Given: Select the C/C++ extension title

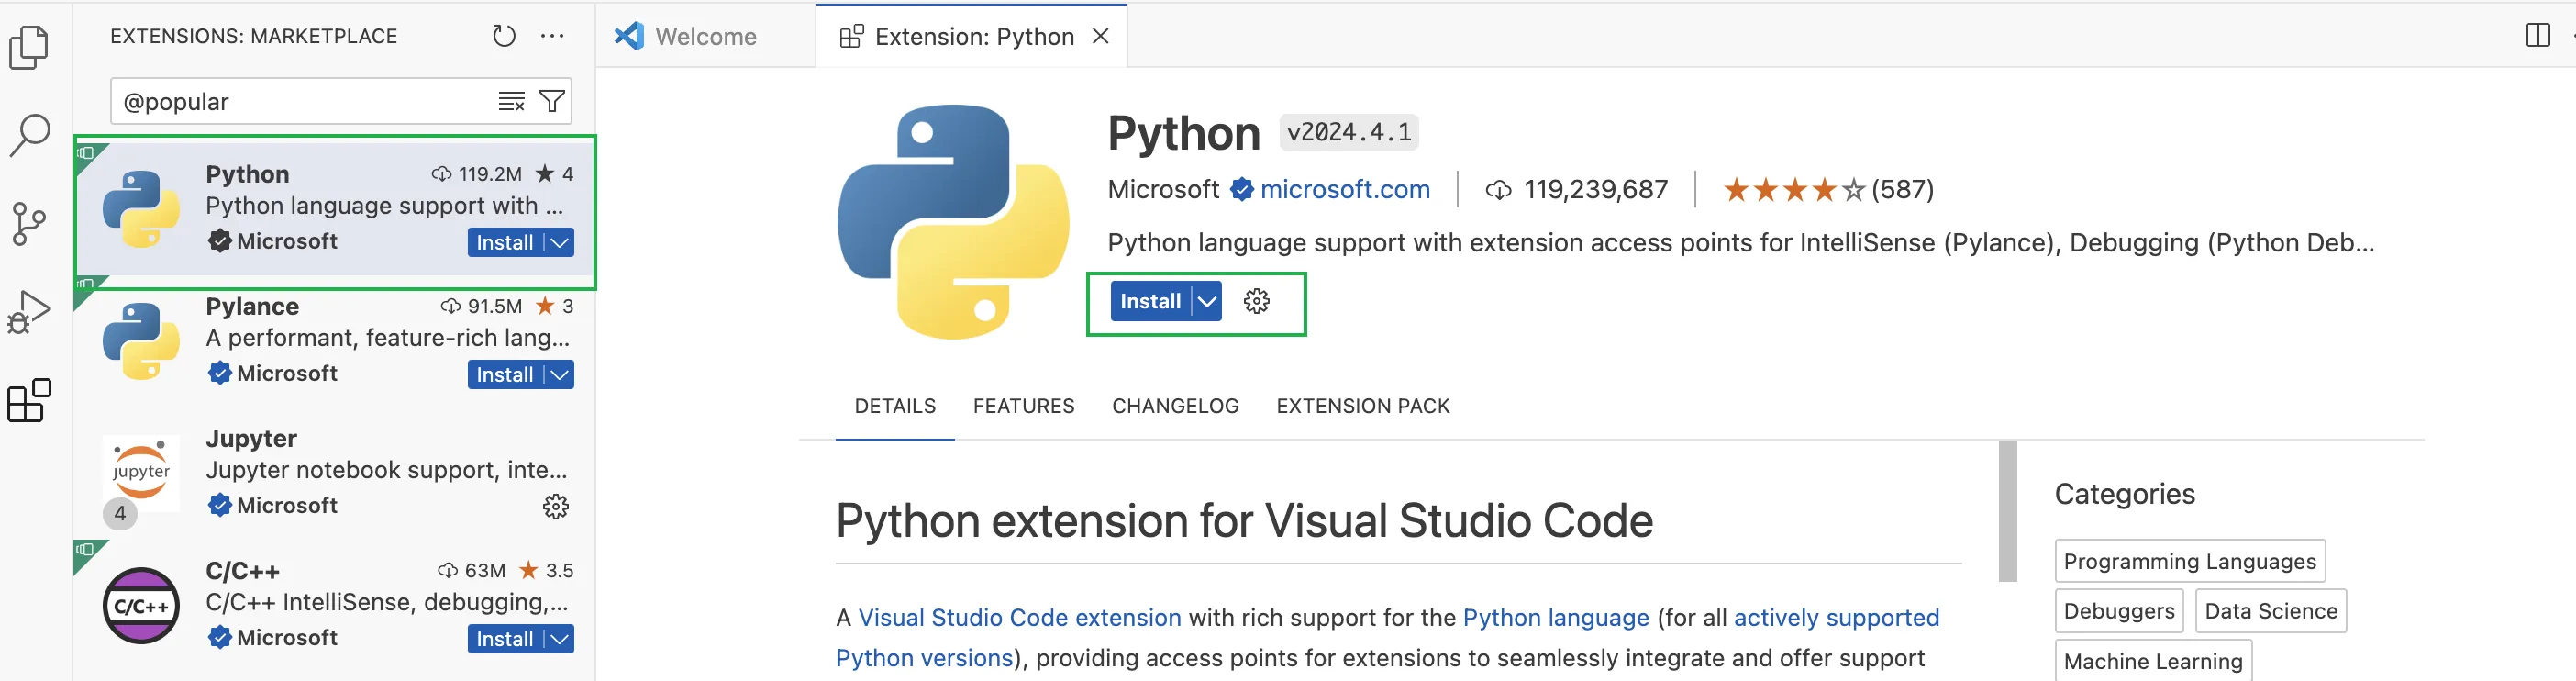Looking at the screenshot, I should tap(242, 571).
